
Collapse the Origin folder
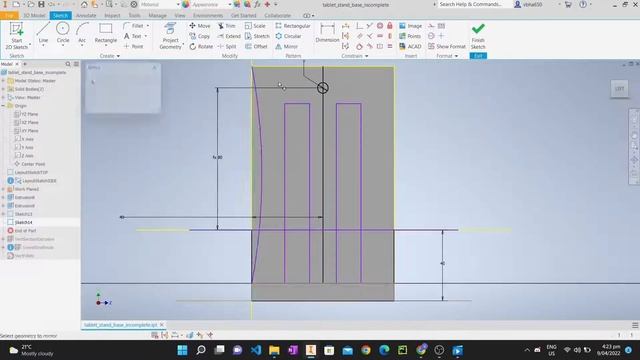point(3,106)
